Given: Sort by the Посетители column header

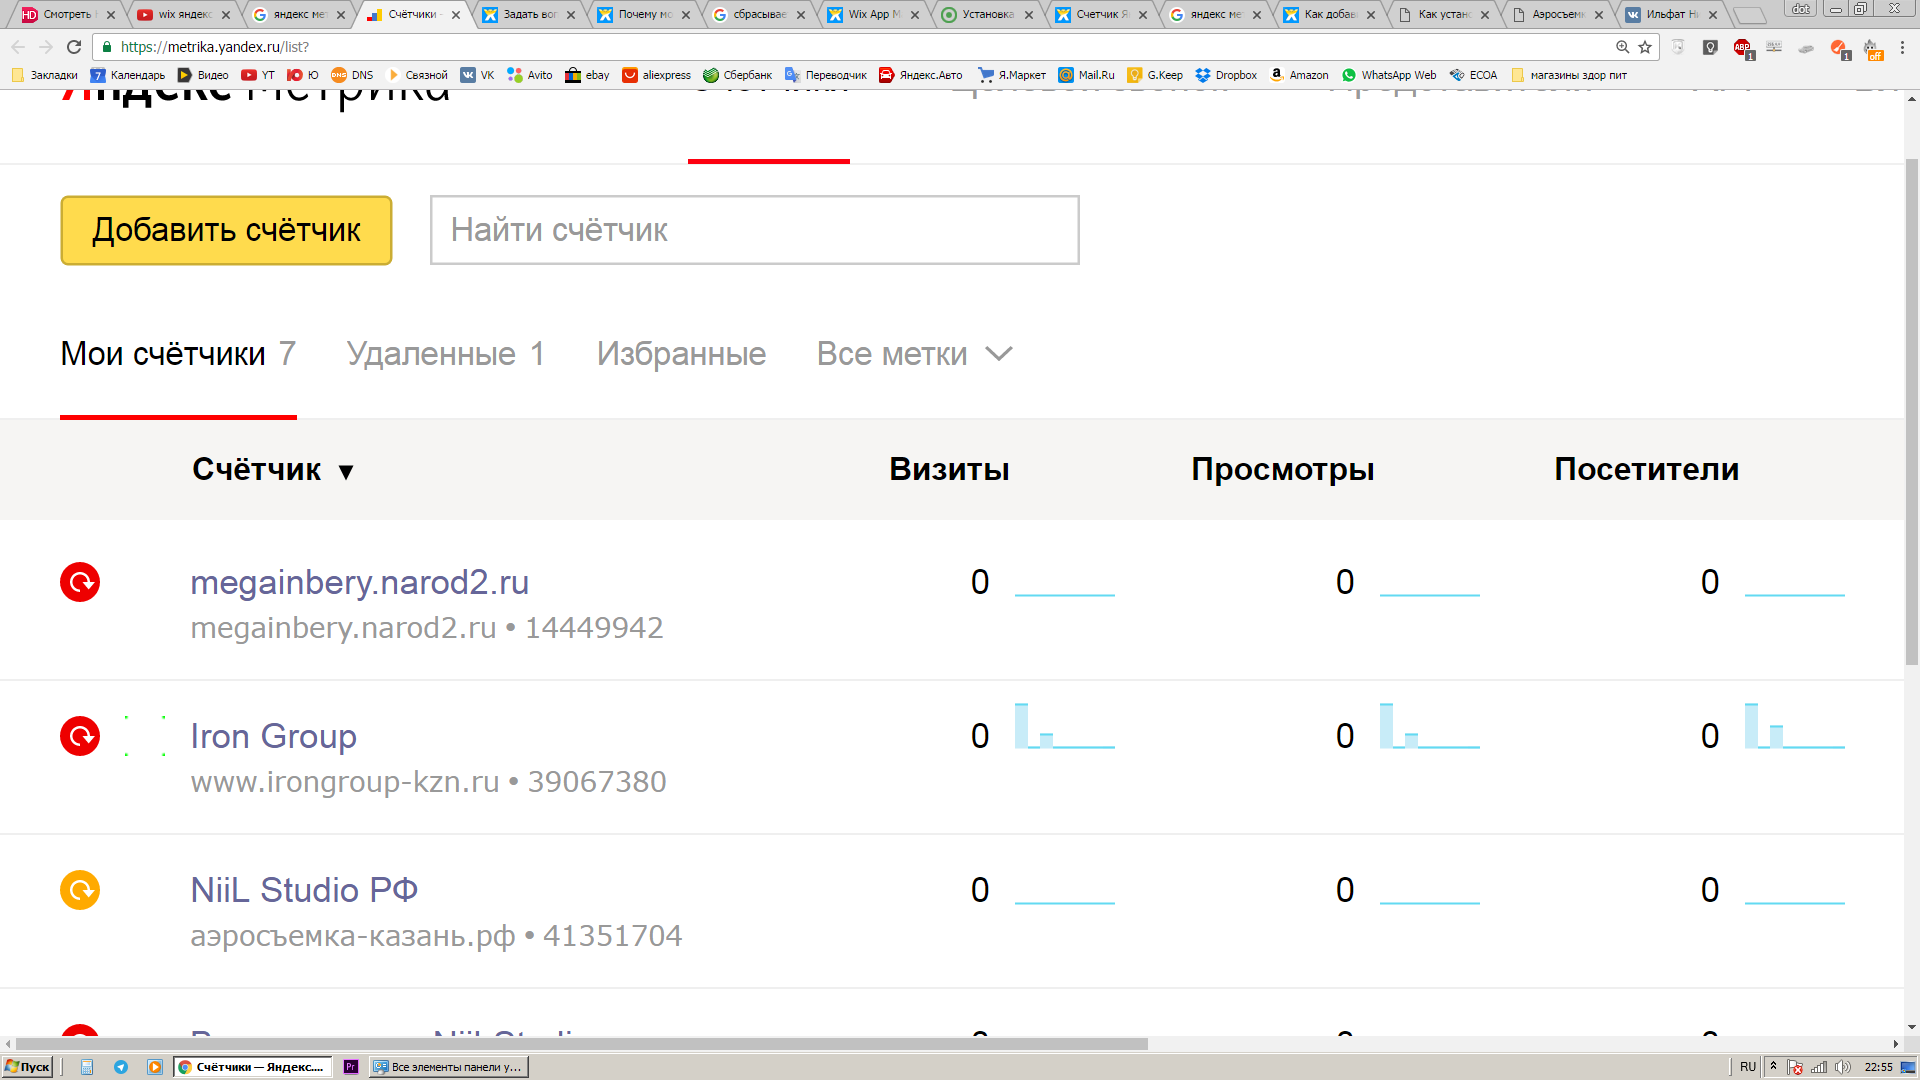Looking at the screenshot, I should tap(1646, 469).
